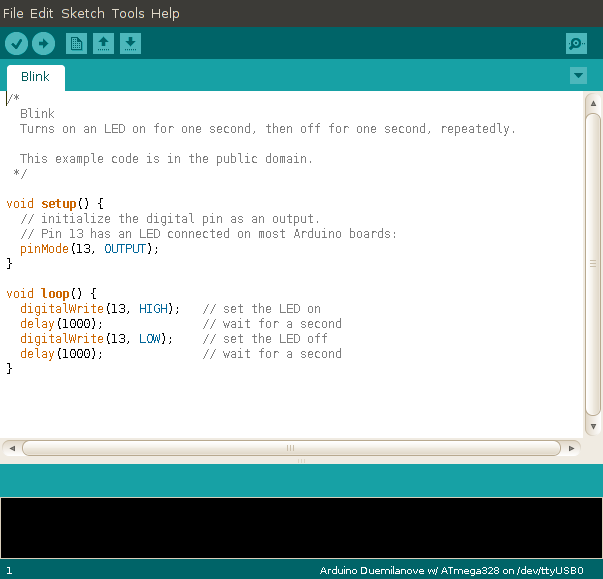Click the pinMode function call

click(44, 249)
